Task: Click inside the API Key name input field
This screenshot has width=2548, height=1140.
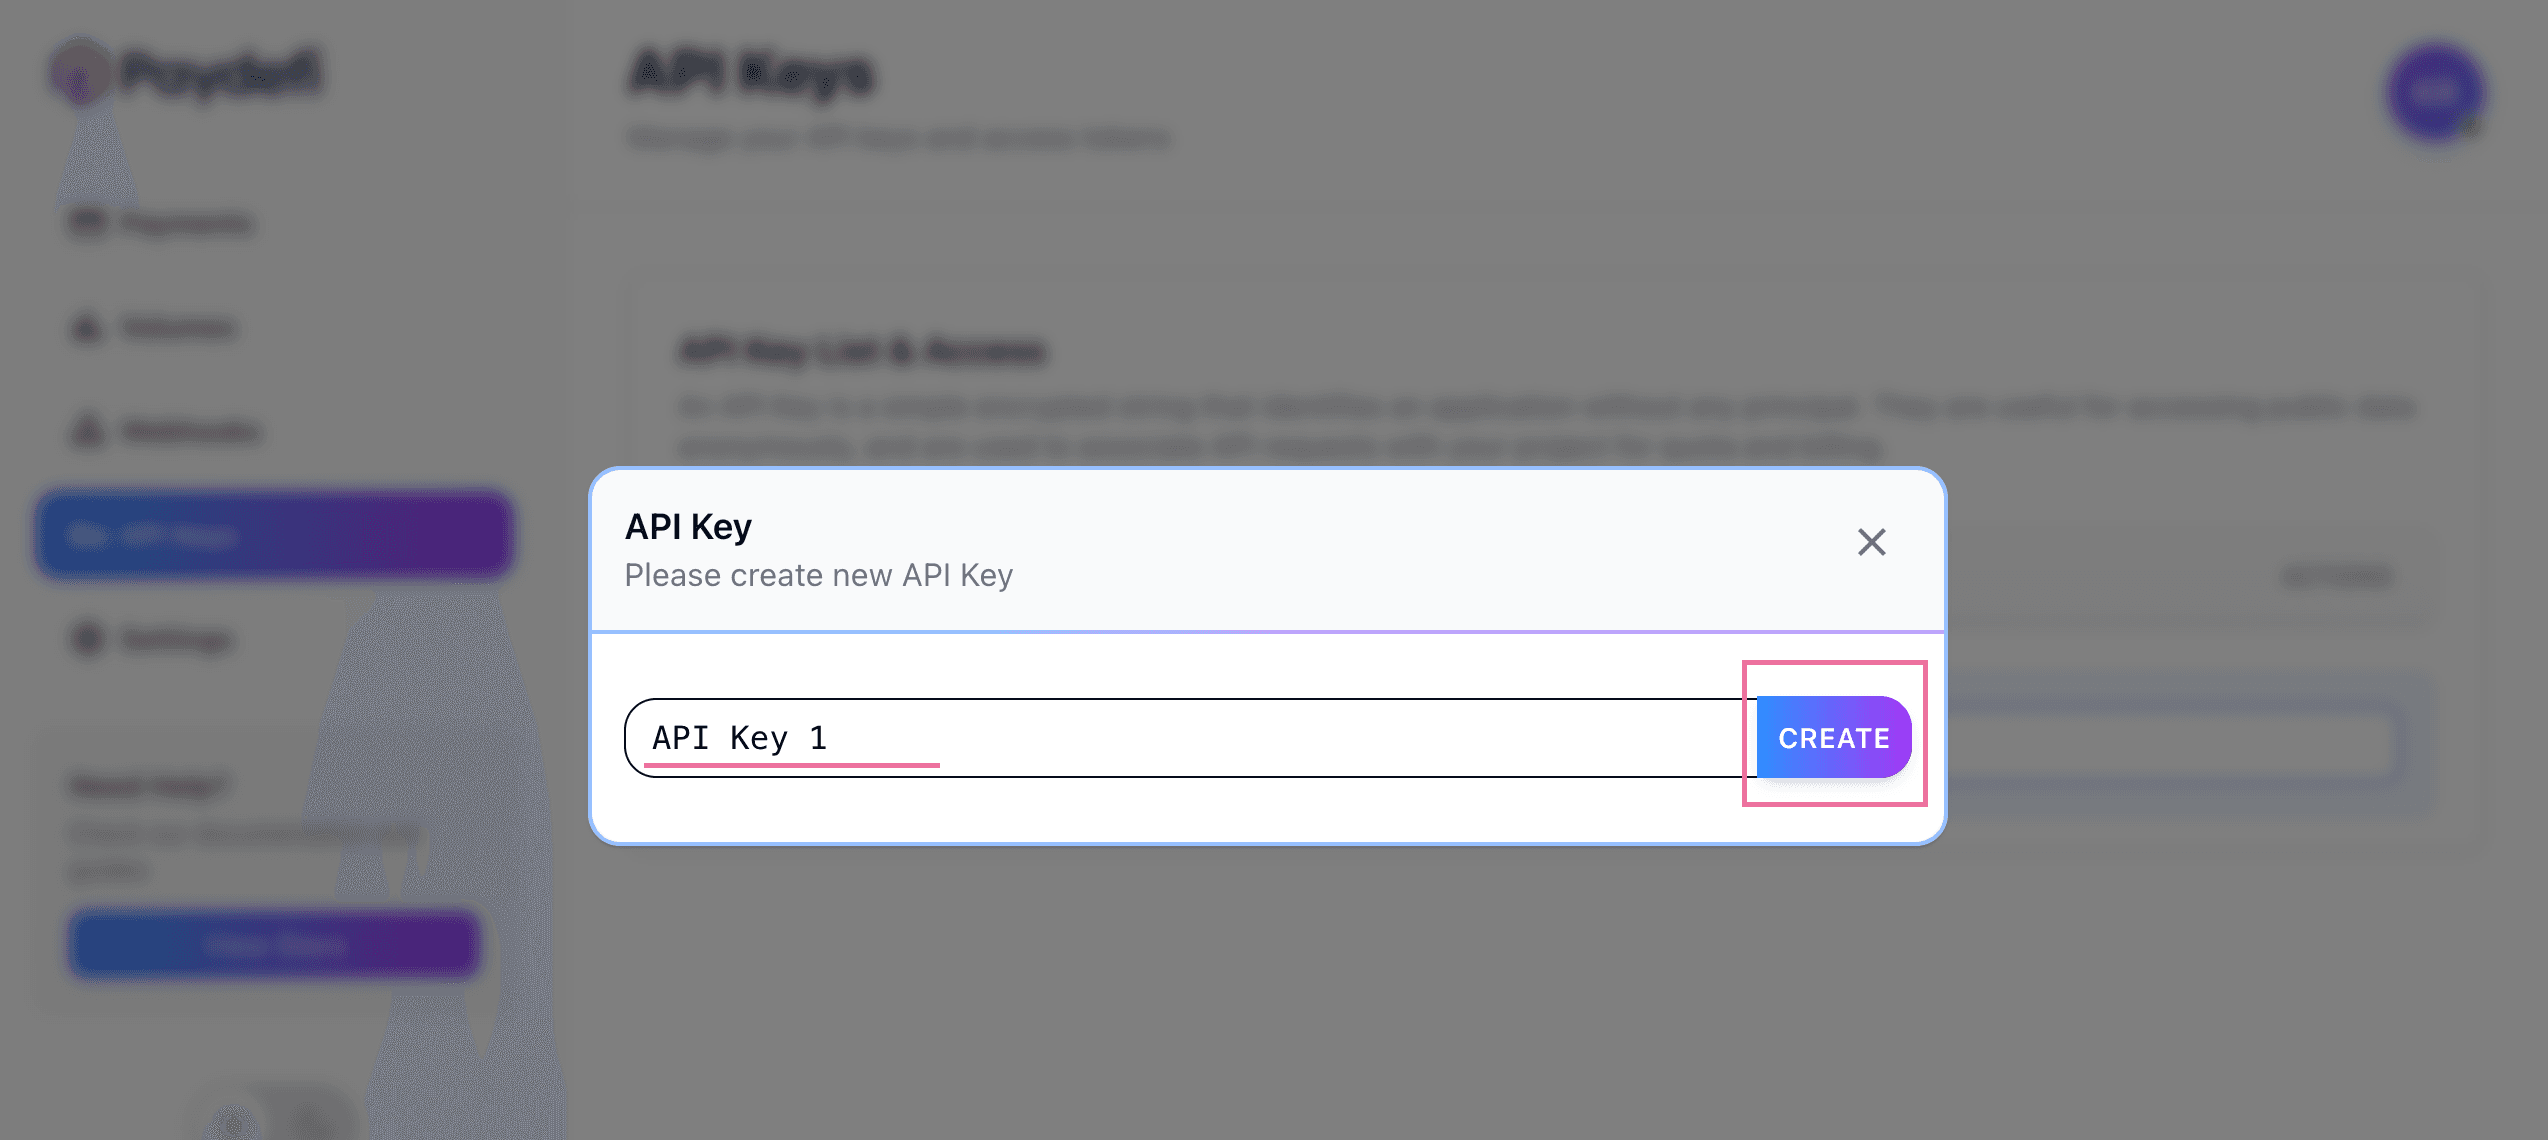Action: coord(1200,737)
